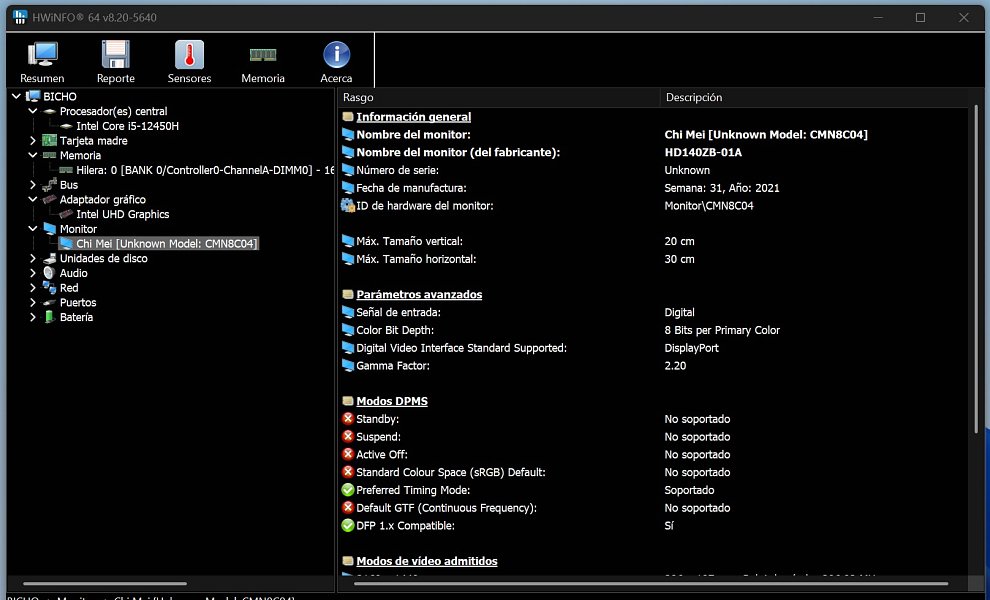The width and height of the screenshot is (990, 600).
Task: Click the Información general section heading
Action: click(414, 117)
